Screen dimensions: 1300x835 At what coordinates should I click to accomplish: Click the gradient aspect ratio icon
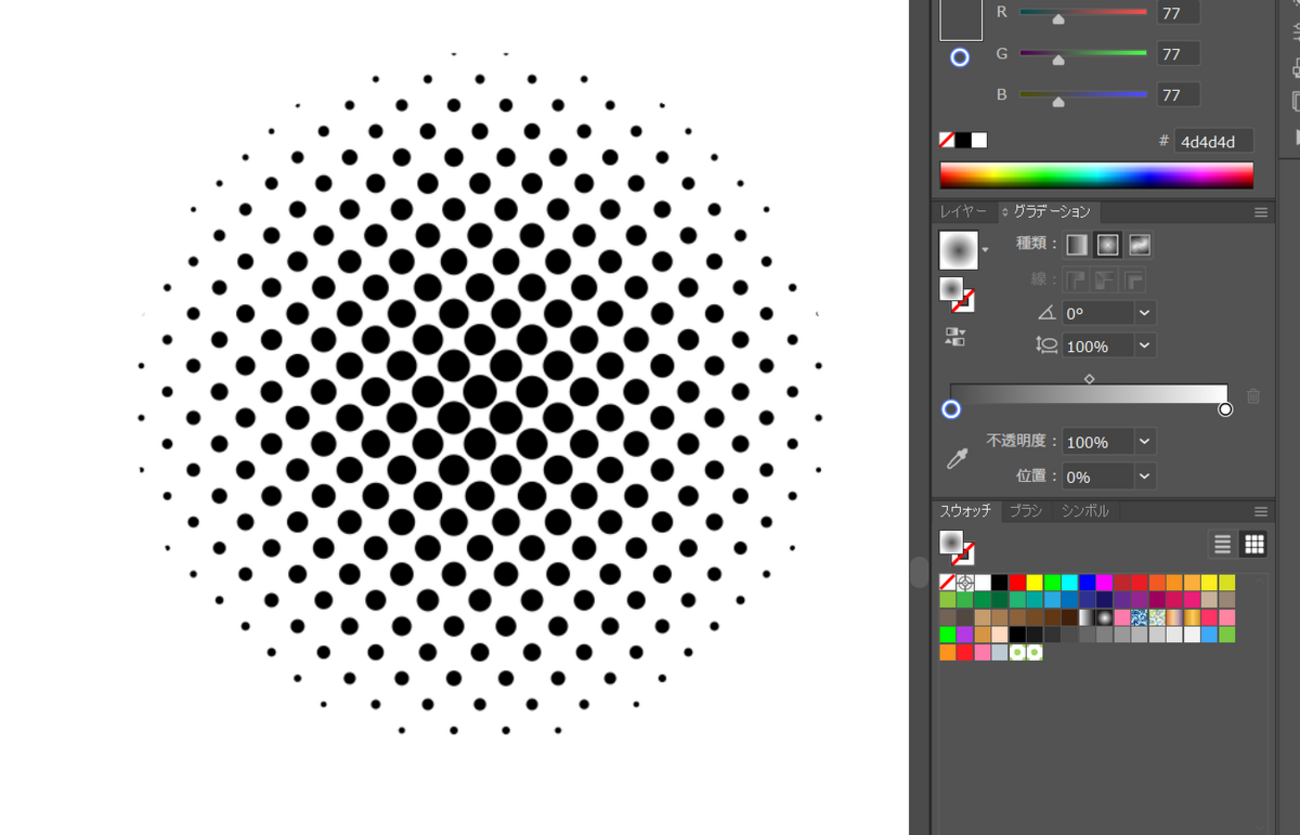click(x=1046, y=345)
